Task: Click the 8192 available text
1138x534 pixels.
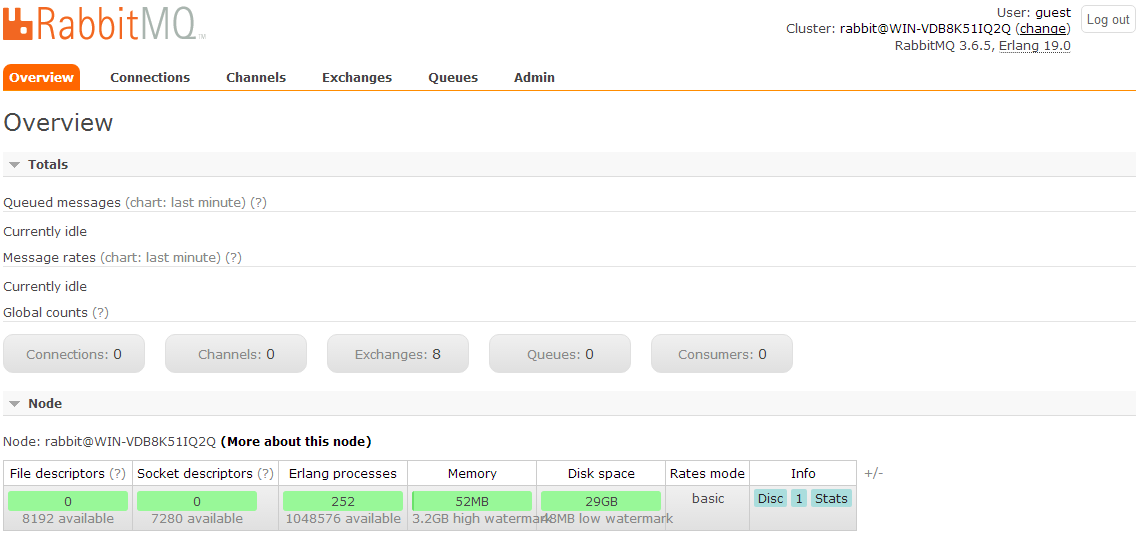Action: point(67,519)
